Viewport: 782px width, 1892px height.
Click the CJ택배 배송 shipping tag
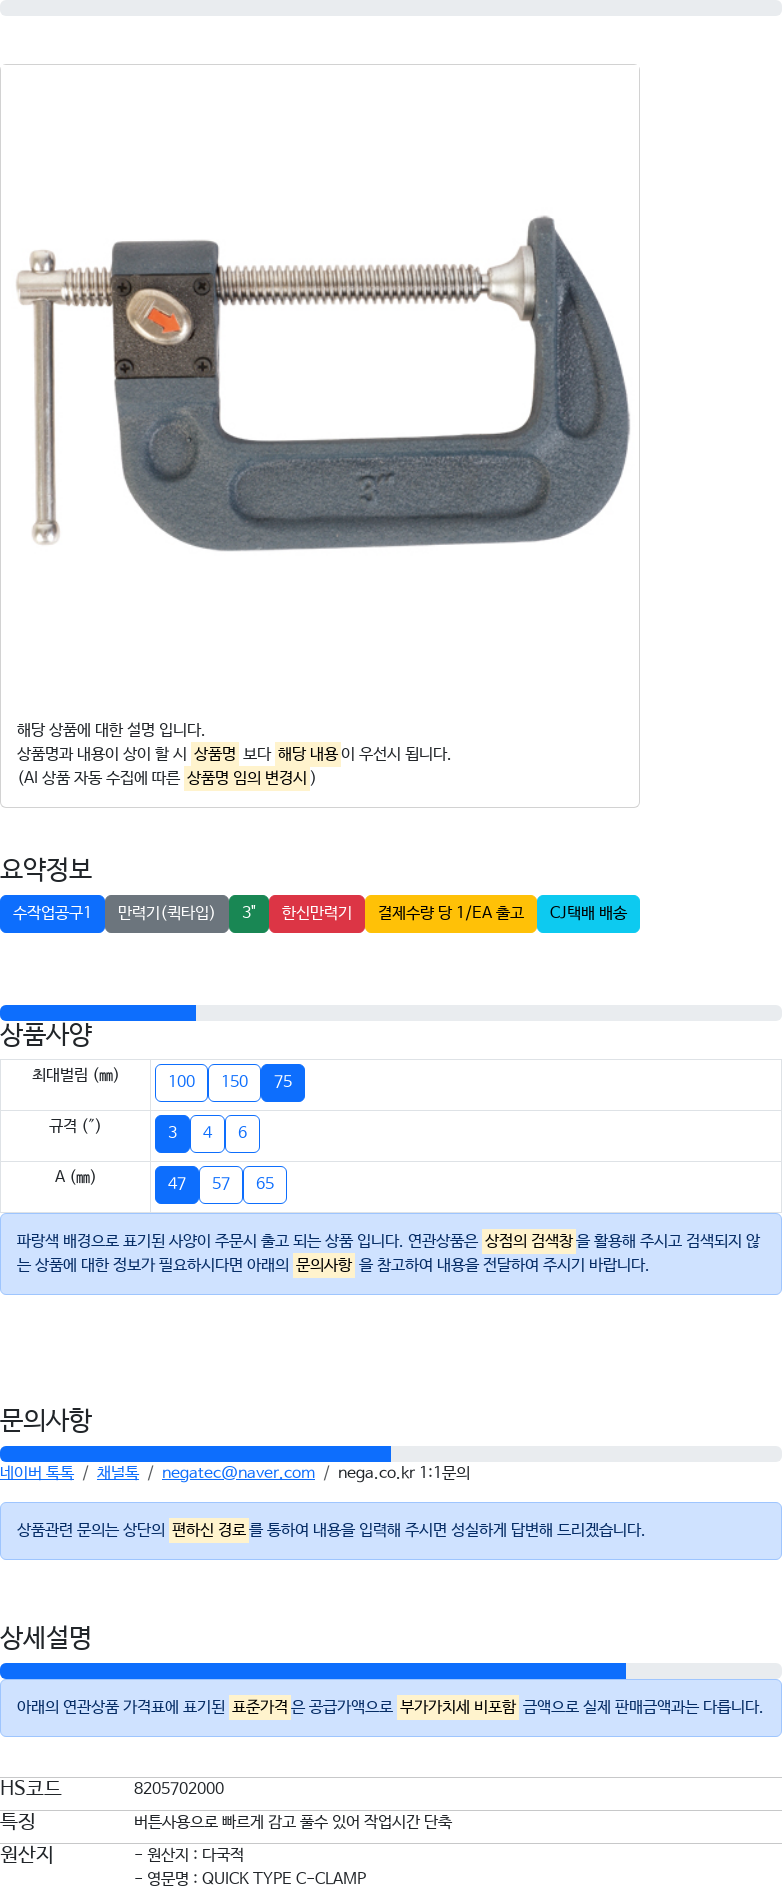click(x=588, y=913)
